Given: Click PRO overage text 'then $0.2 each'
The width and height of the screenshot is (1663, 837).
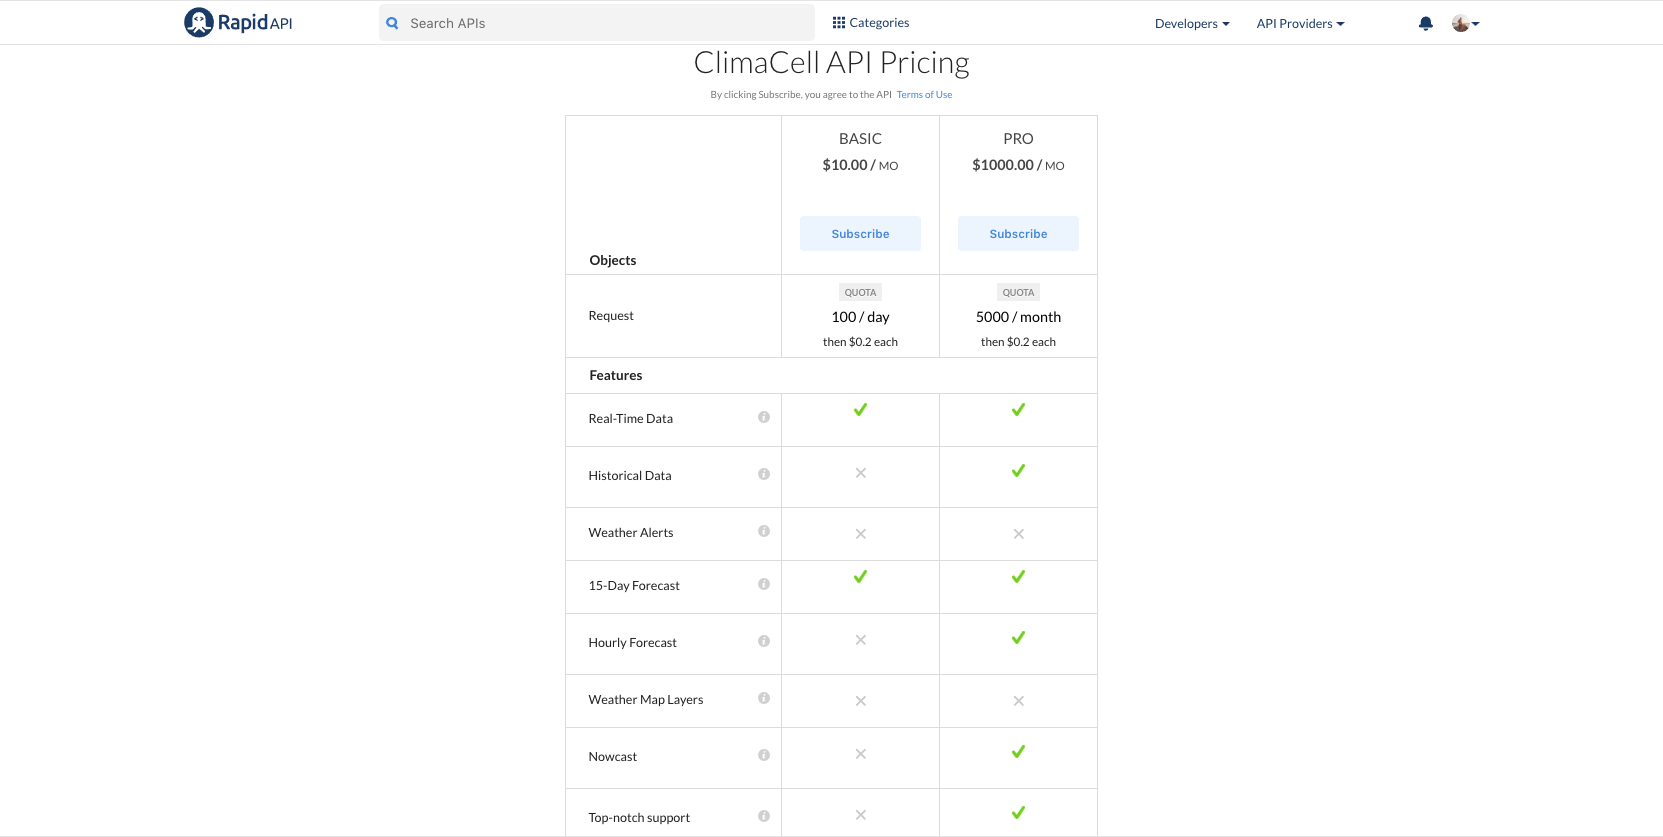Looking at the screenshot, I should click(x=1018, y=342).
